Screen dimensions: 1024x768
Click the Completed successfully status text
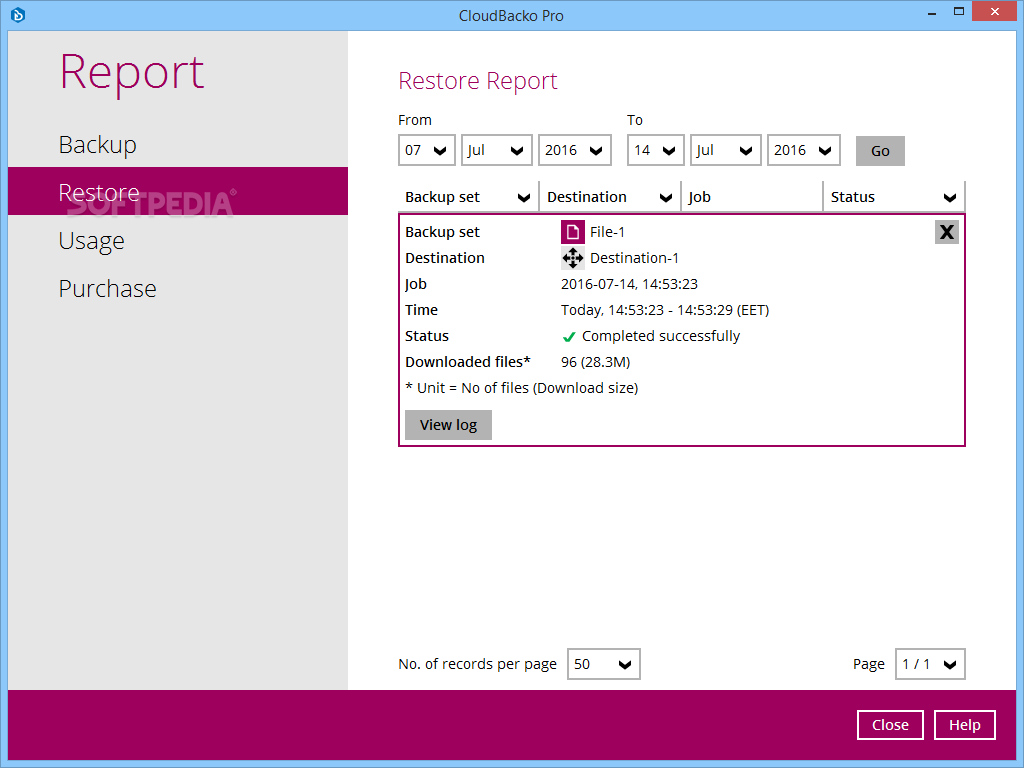(661, 336)
